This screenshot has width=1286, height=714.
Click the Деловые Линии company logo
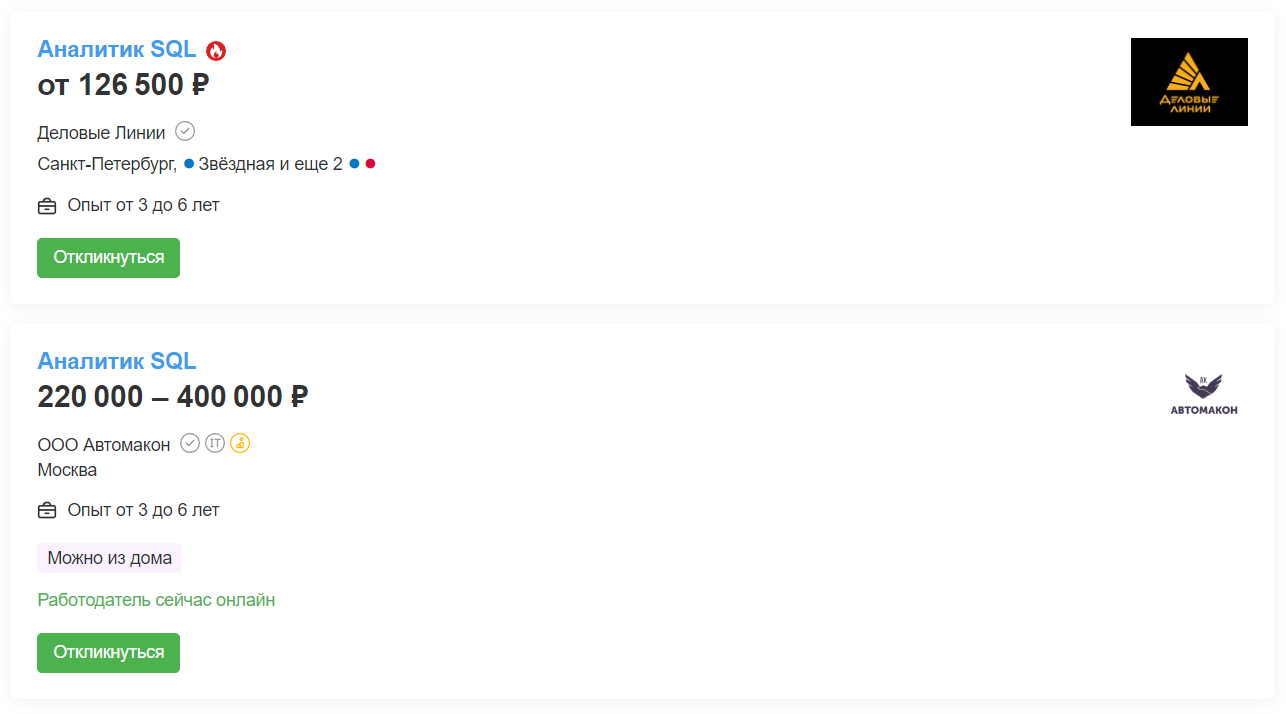click(1189, 82)
